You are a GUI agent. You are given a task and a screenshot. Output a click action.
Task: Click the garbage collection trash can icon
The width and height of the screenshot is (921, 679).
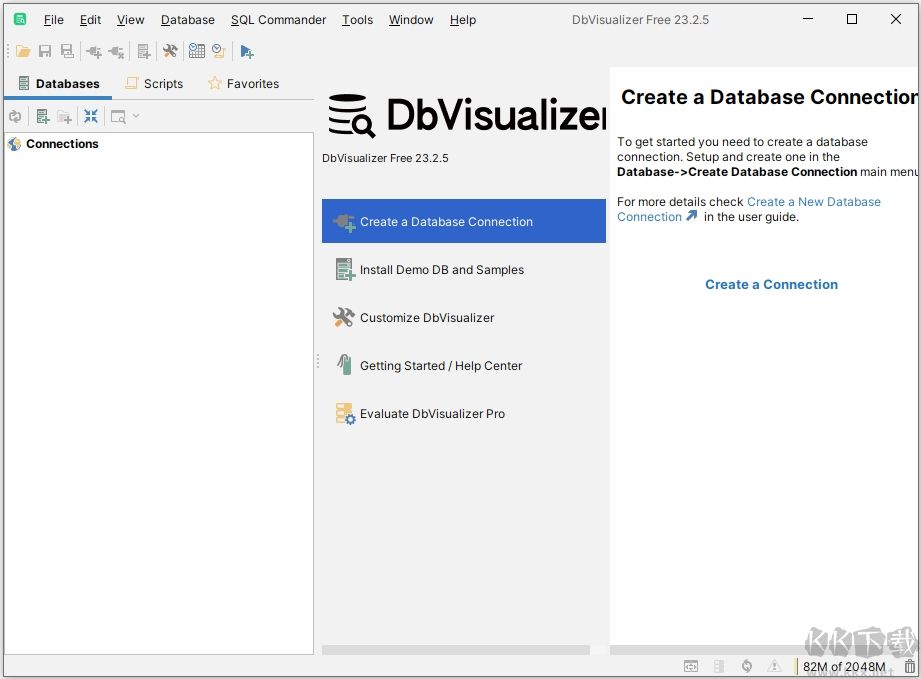(x=910, y=666)
